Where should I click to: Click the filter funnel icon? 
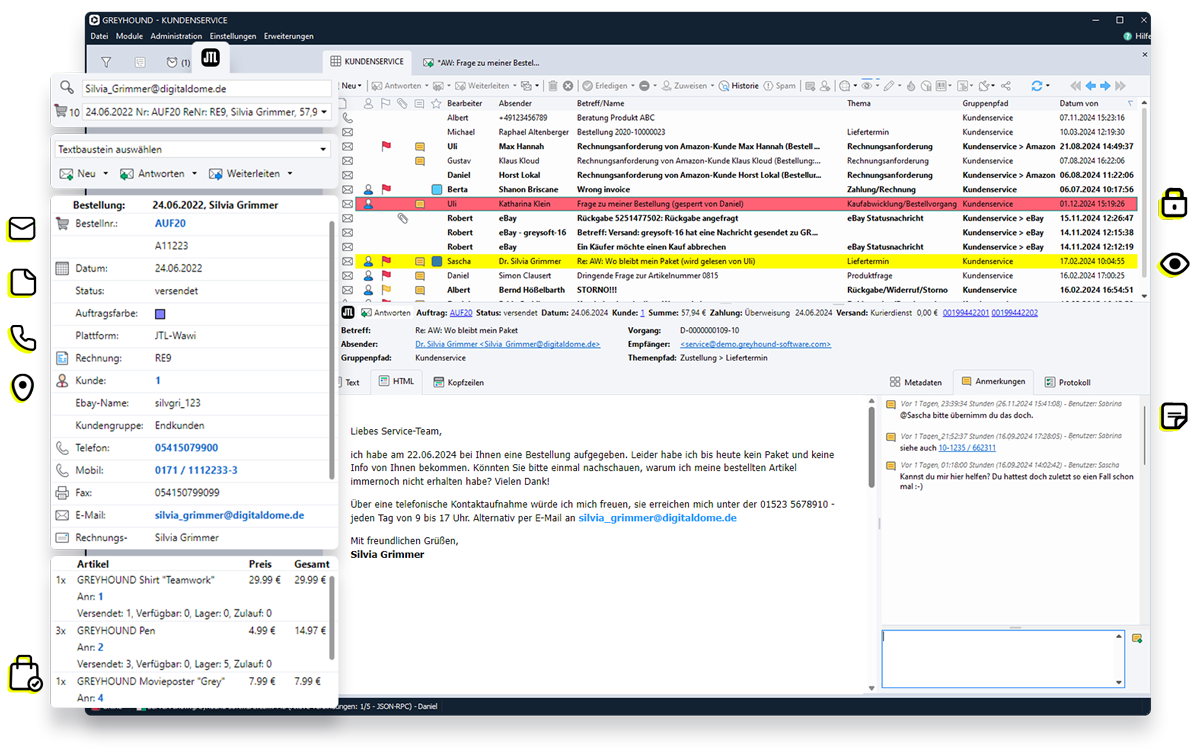click(x=106, y=62)
